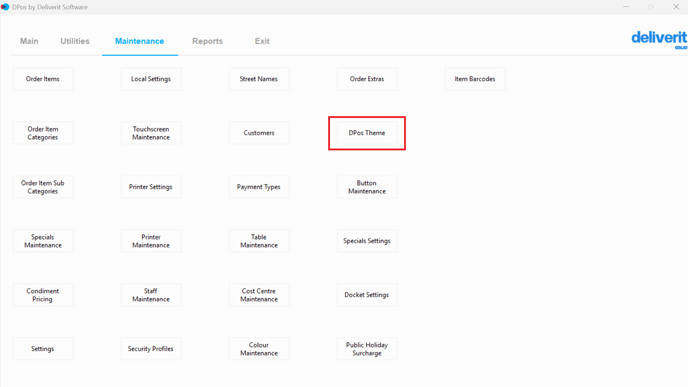Open Local Settings

pos(151,79)
